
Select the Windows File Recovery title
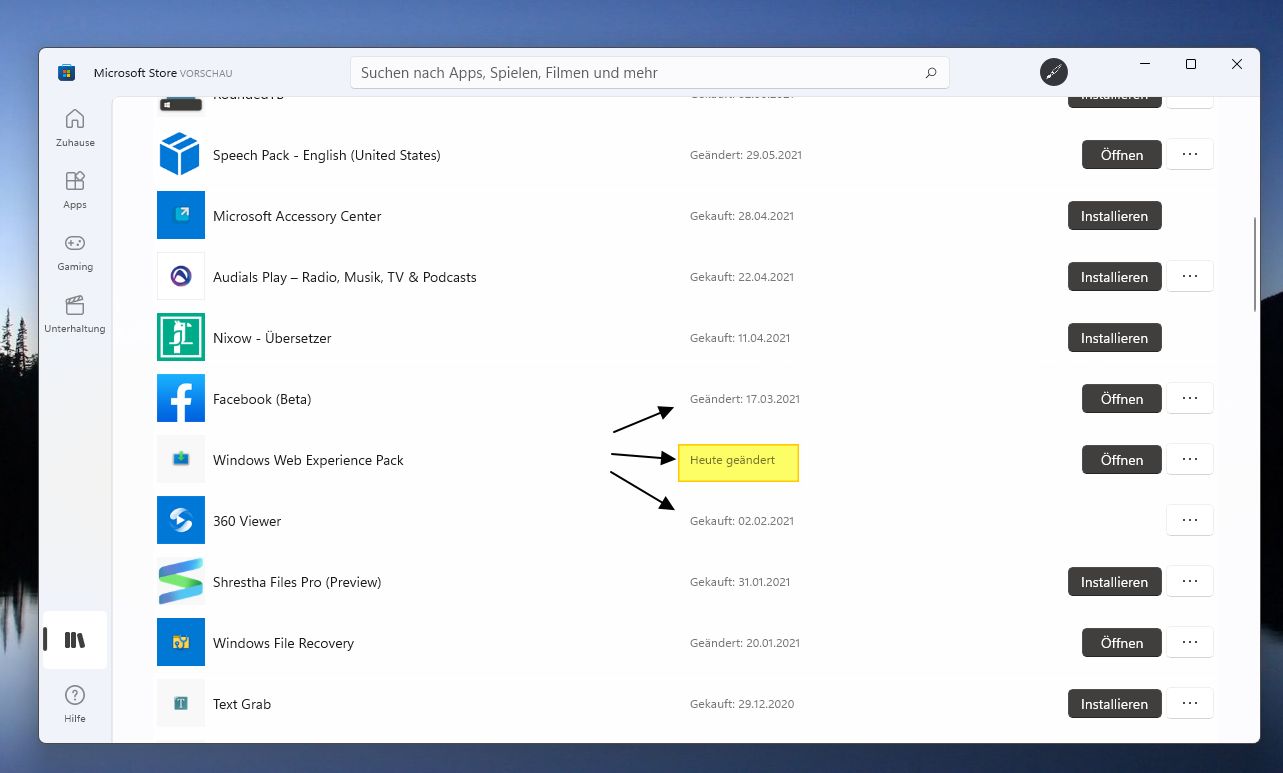pos(283,643)
